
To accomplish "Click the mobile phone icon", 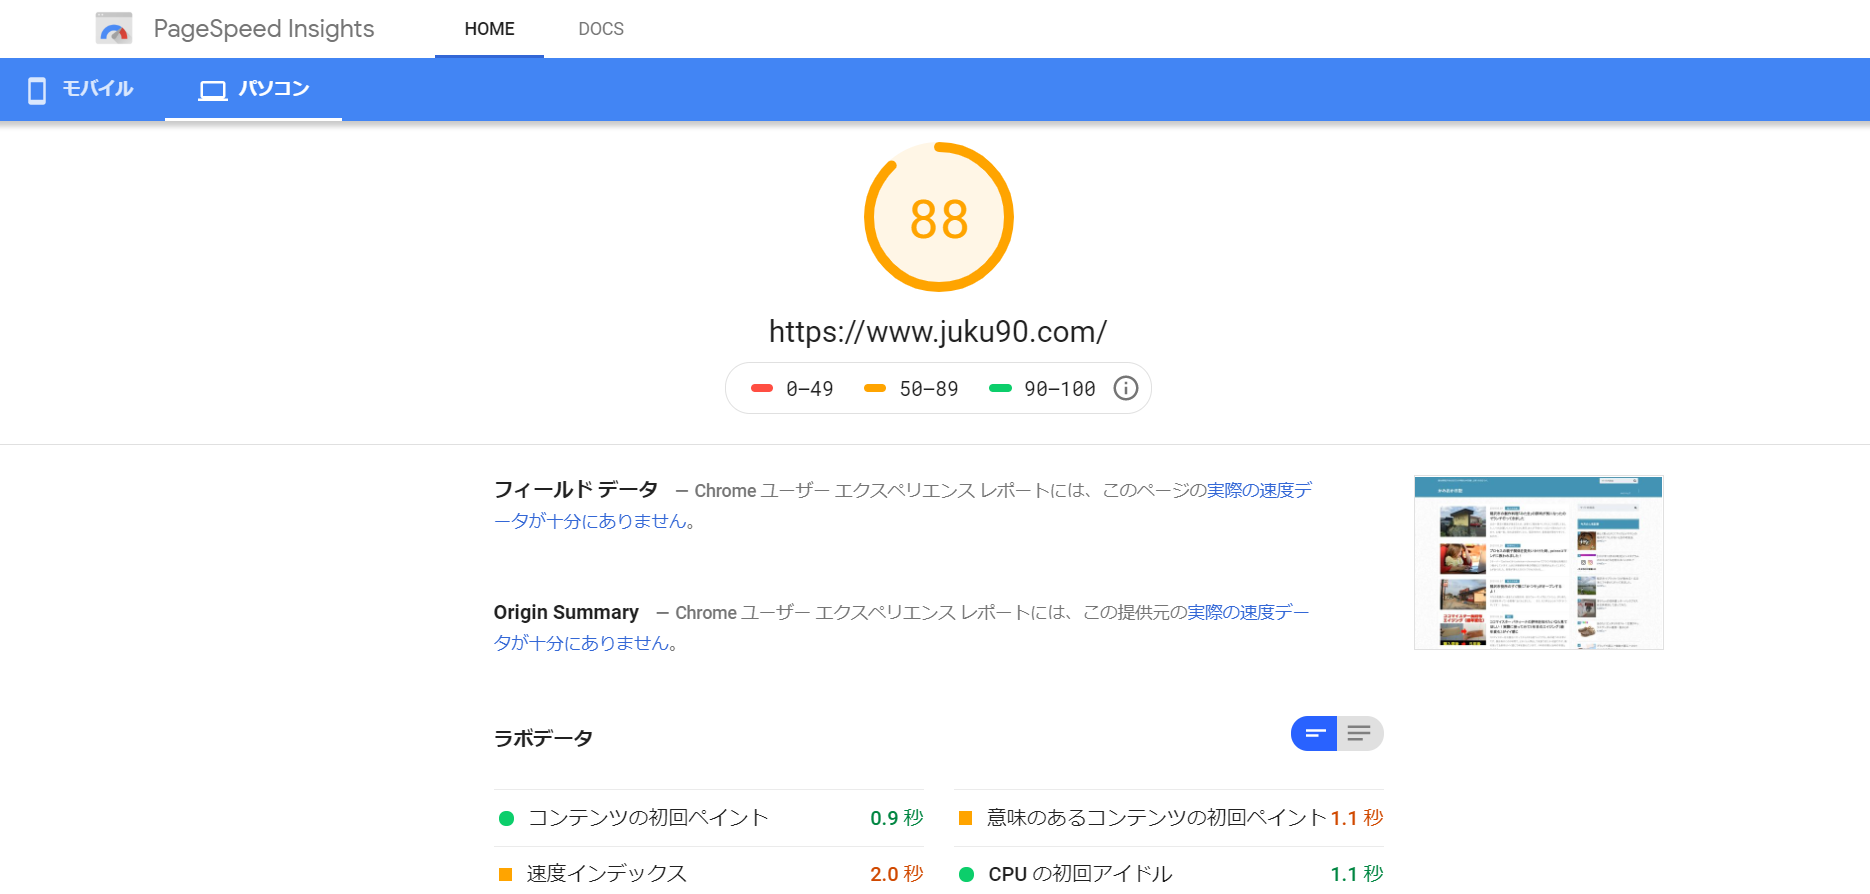I will (37, 90).
